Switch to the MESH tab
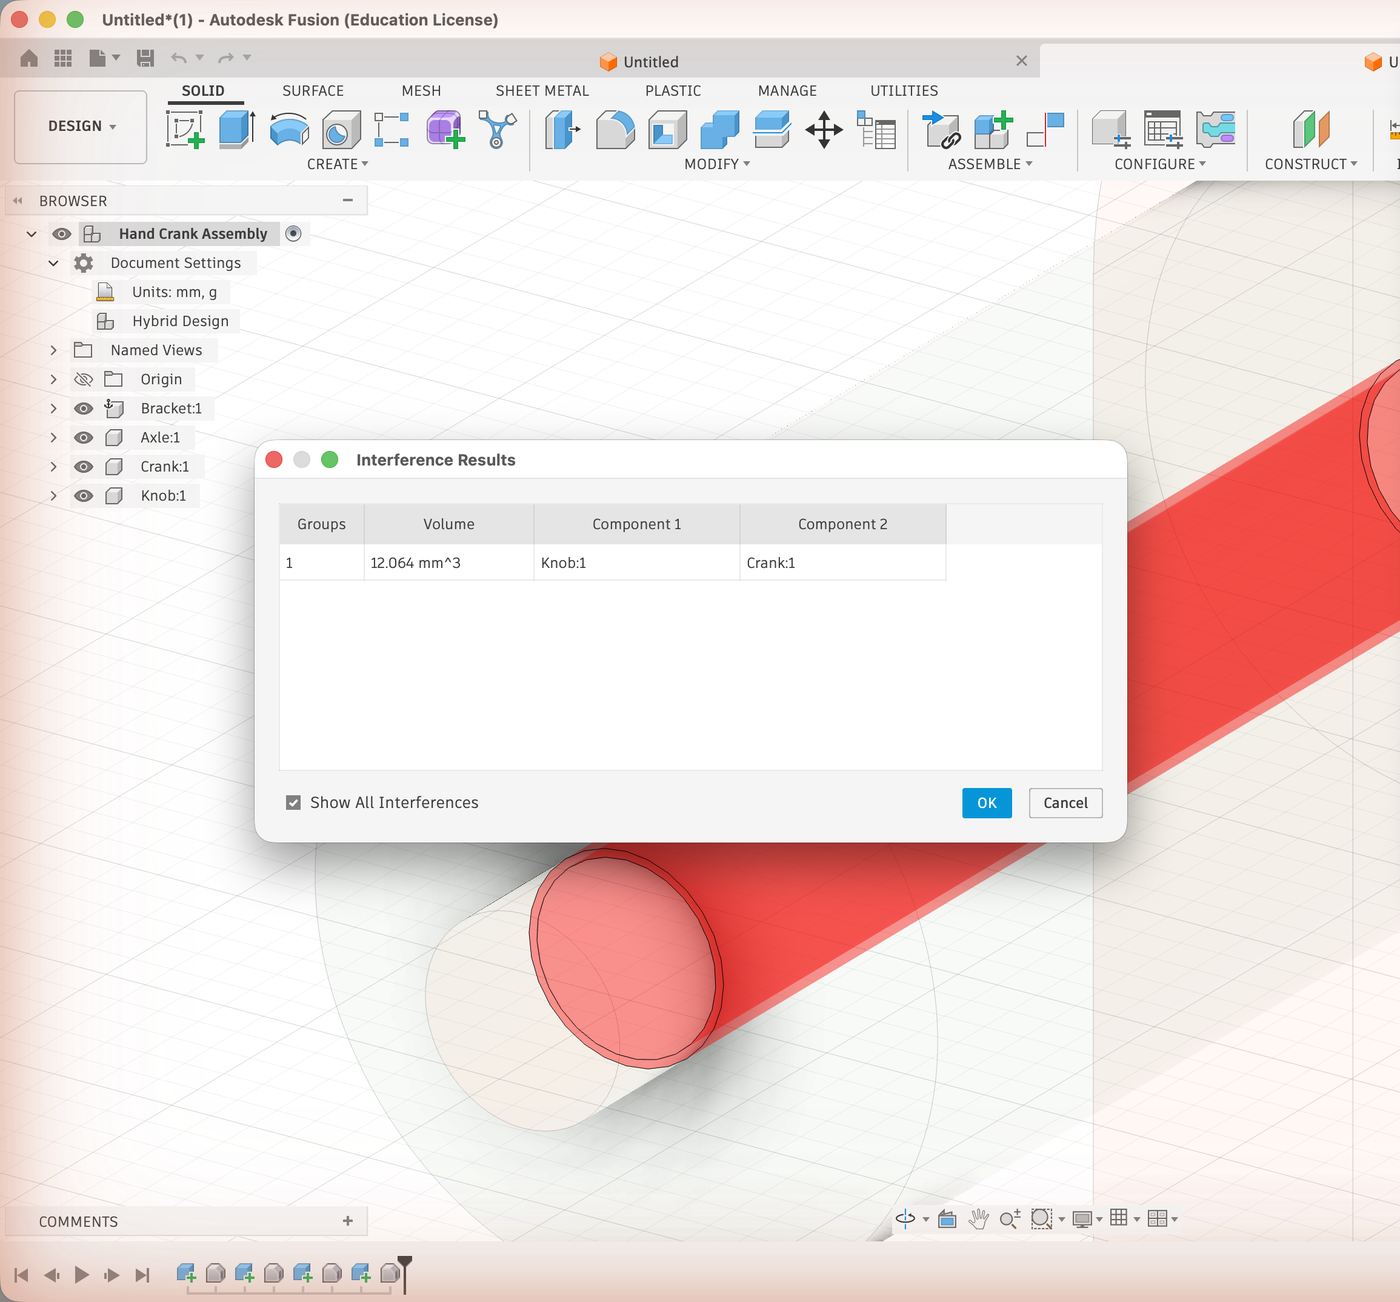 (421, 91)
